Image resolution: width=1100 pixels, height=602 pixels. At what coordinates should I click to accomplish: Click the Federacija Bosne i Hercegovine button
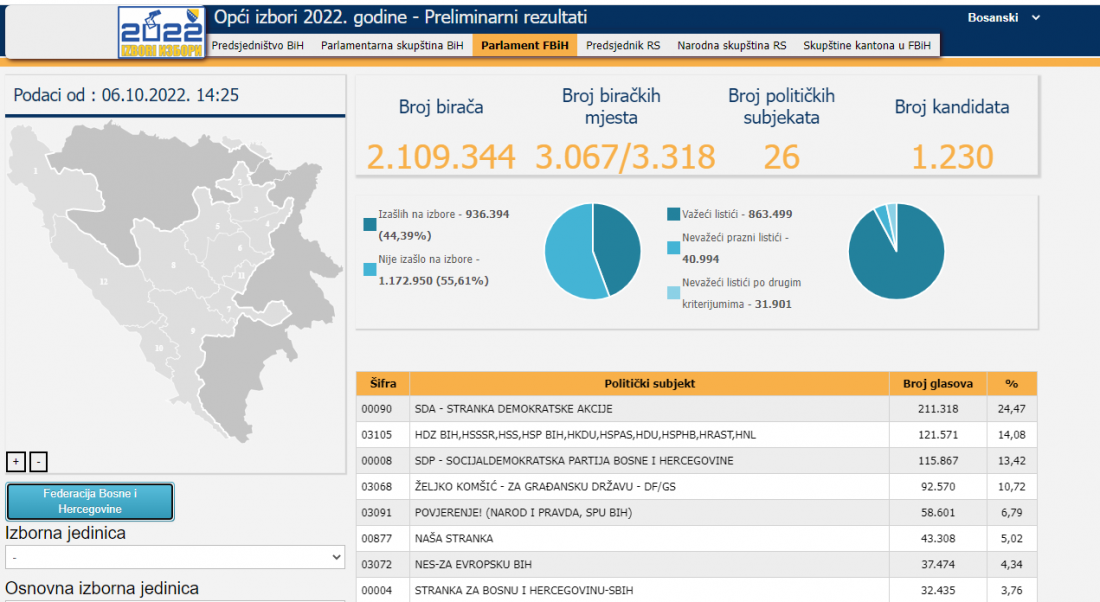[x=89, y=501]
